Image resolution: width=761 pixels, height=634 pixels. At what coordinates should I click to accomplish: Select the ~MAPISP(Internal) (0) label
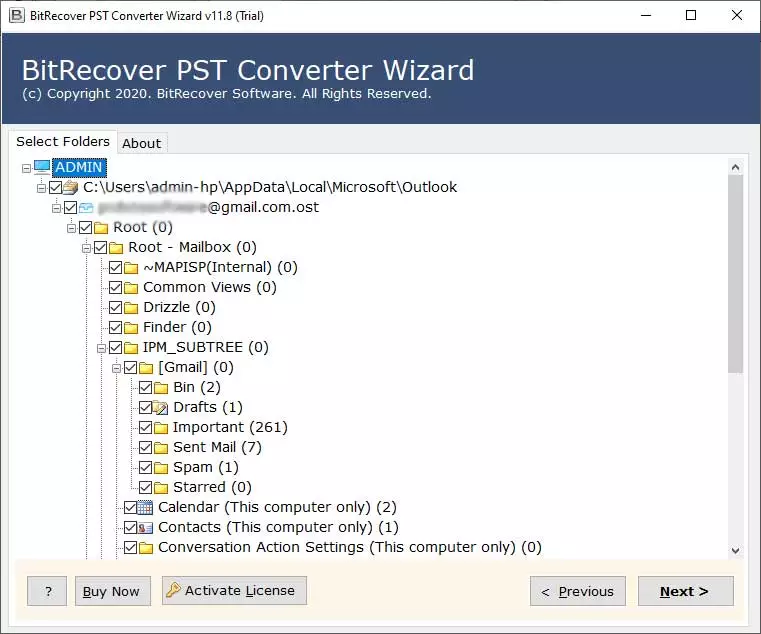[220, 267]
